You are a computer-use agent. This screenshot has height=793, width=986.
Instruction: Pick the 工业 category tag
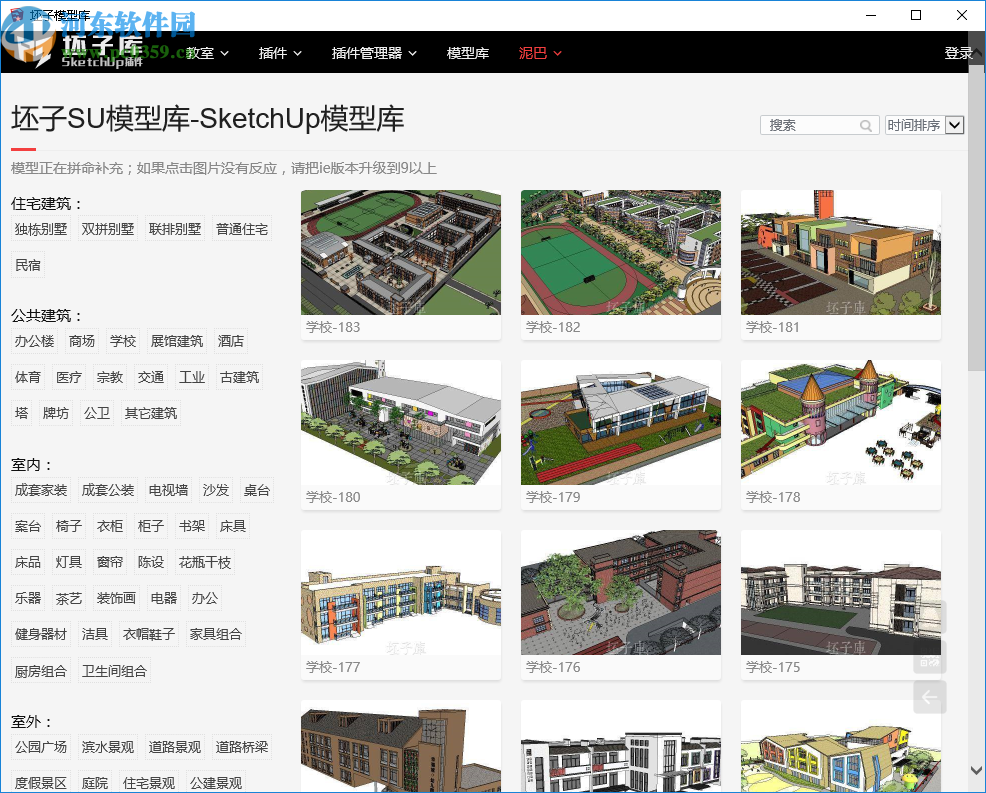tap(192, 377)
